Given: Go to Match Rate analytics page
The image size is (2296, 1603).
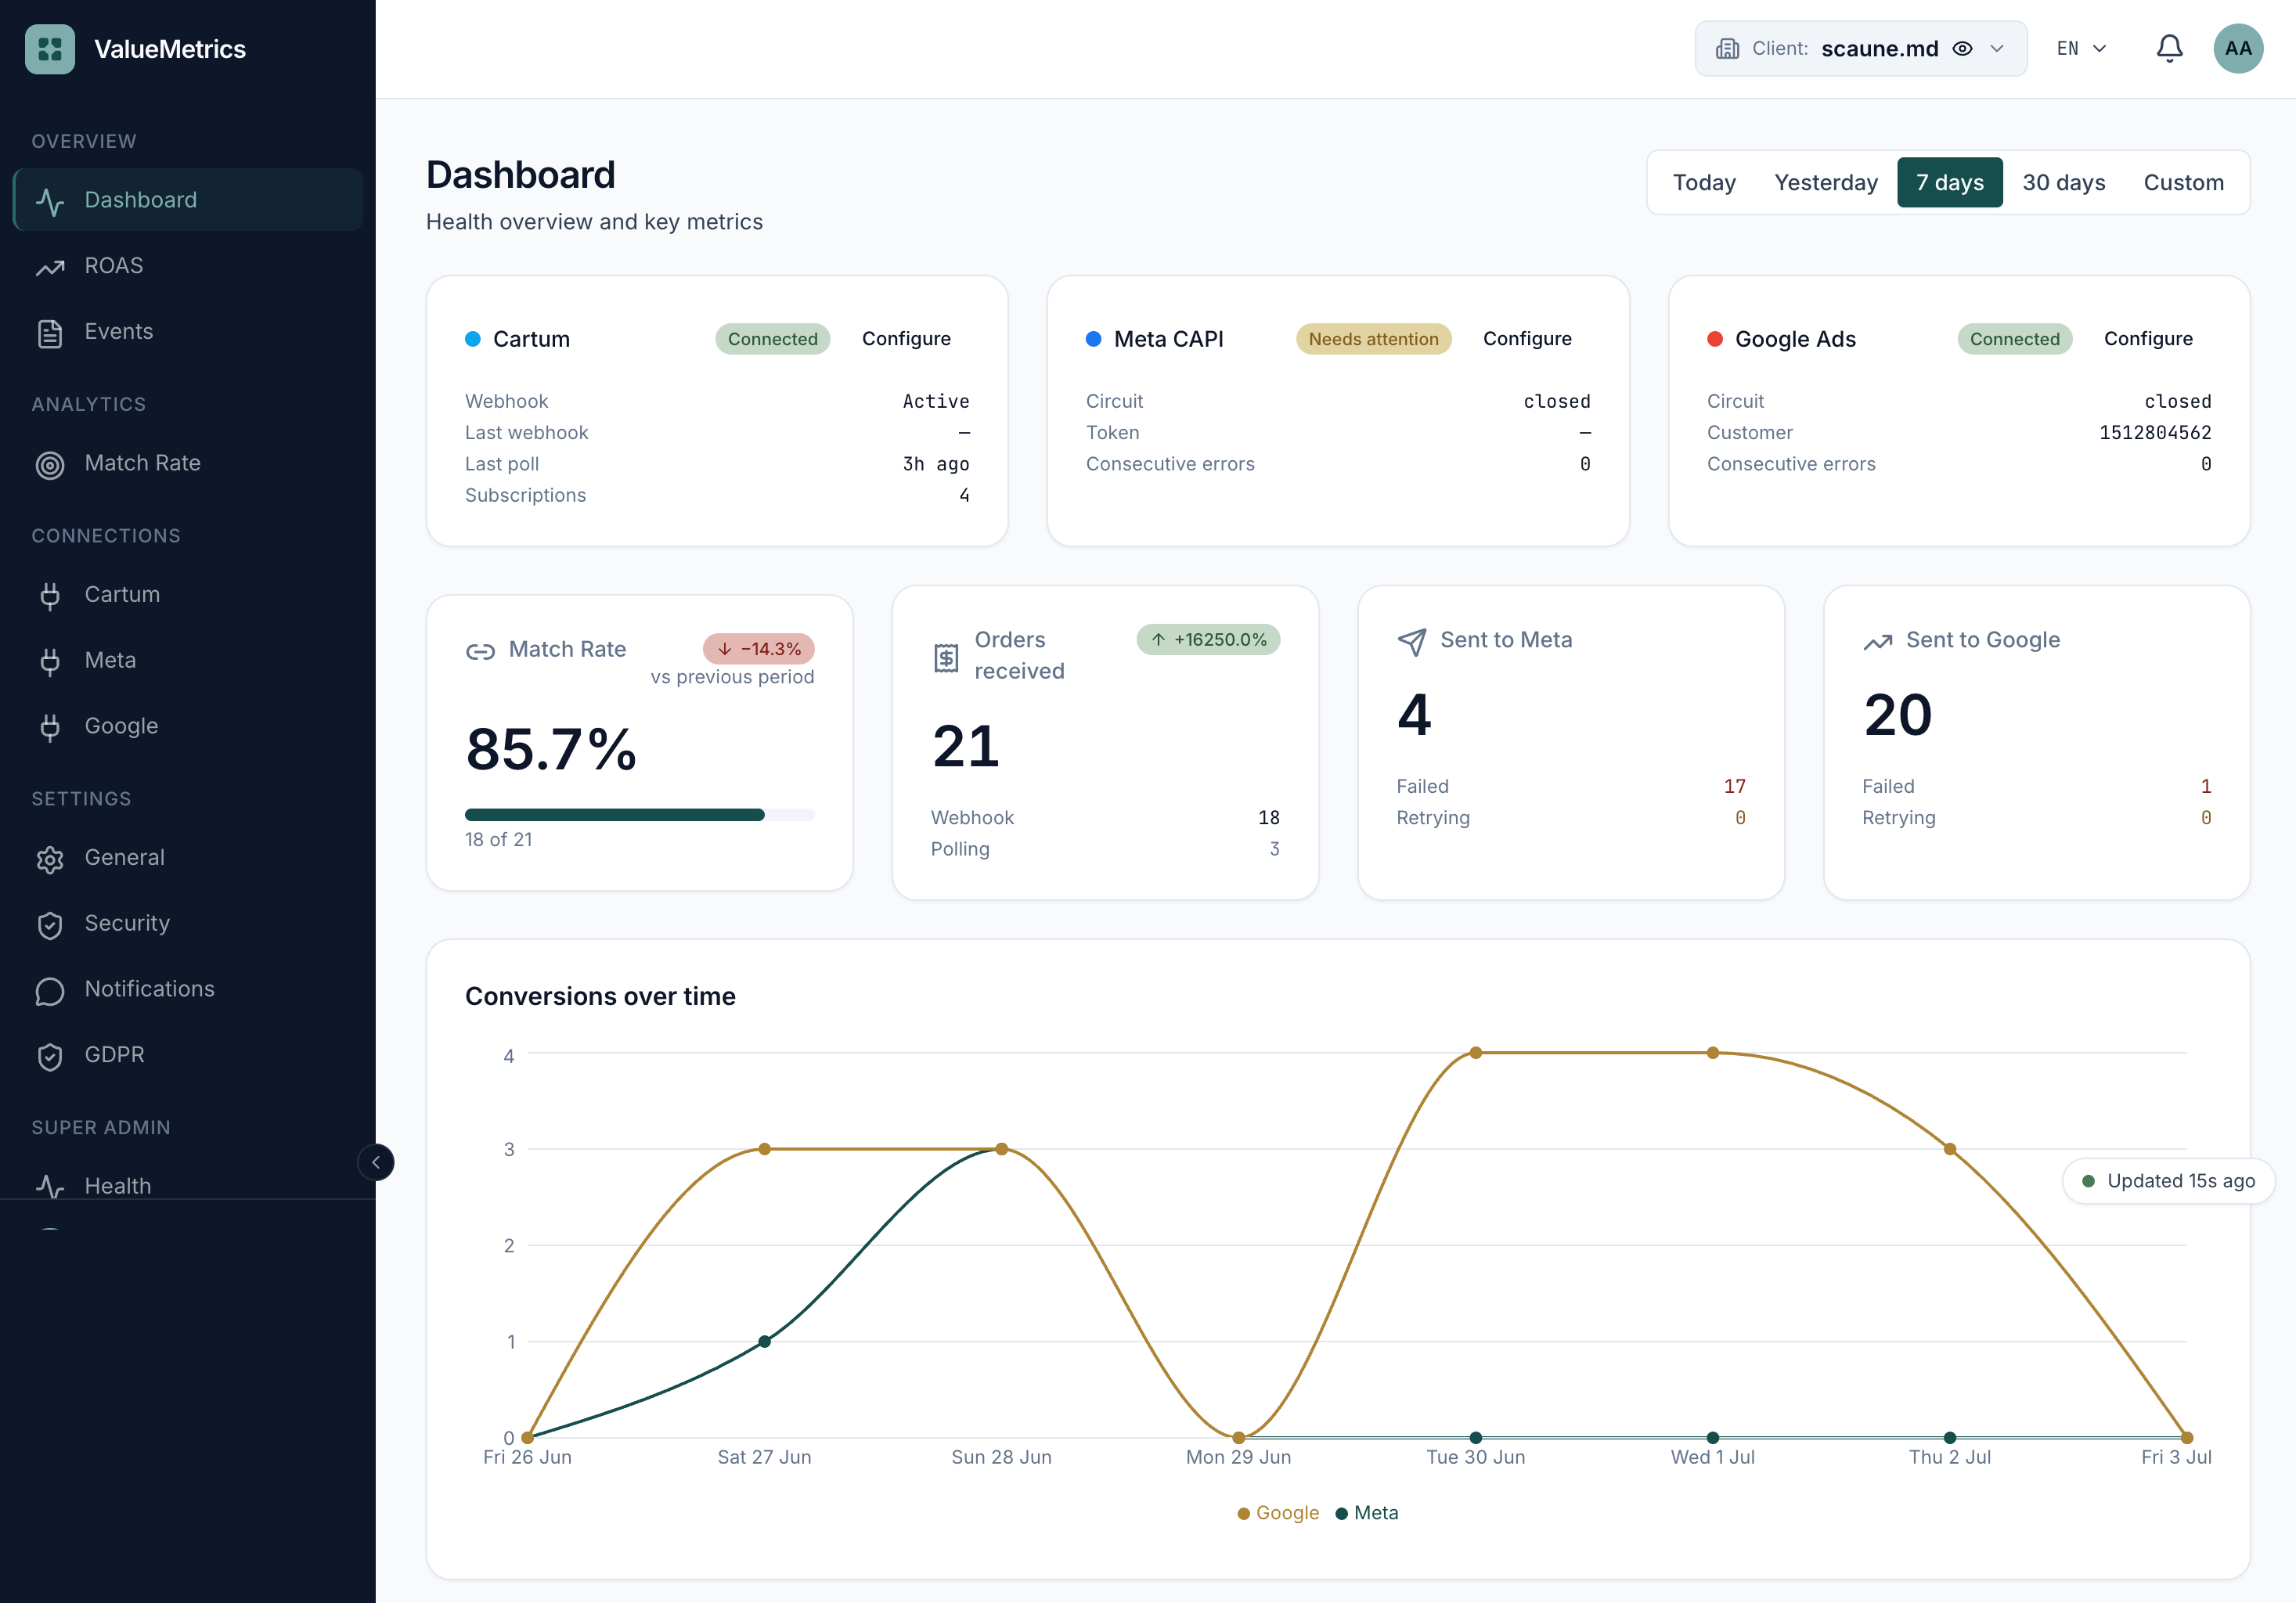Looking at the screenshot, I should (188, 463).
